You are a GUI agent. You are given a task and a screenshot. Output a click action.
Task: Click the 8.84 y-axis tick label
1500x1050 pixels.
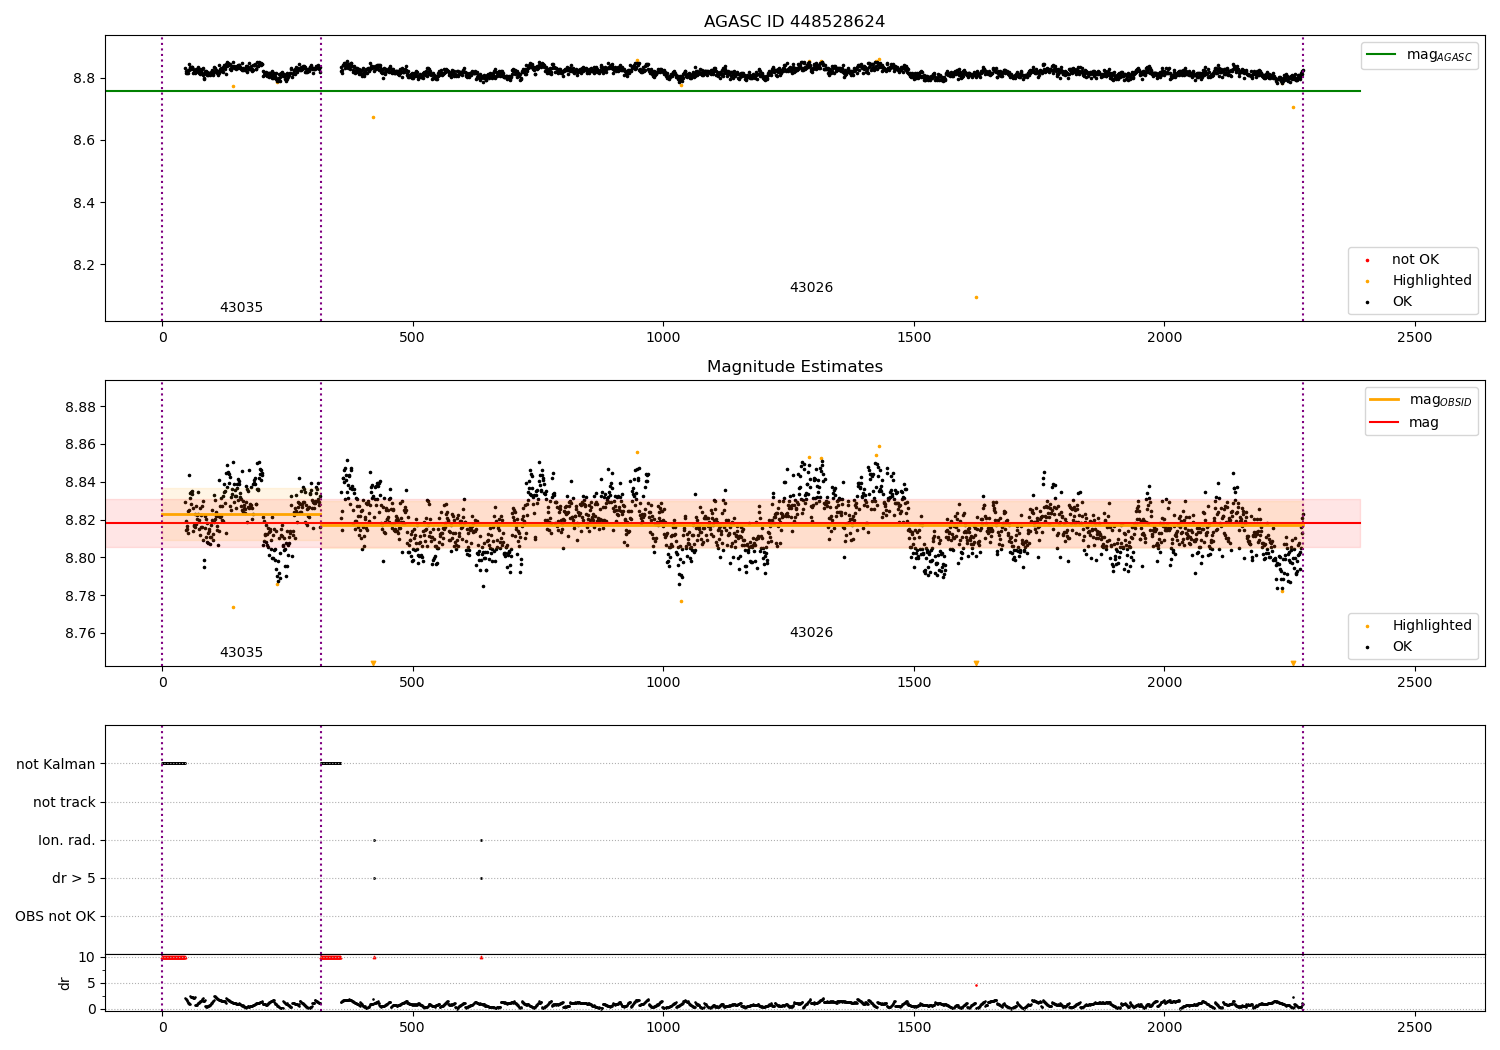tap(80, 483)
